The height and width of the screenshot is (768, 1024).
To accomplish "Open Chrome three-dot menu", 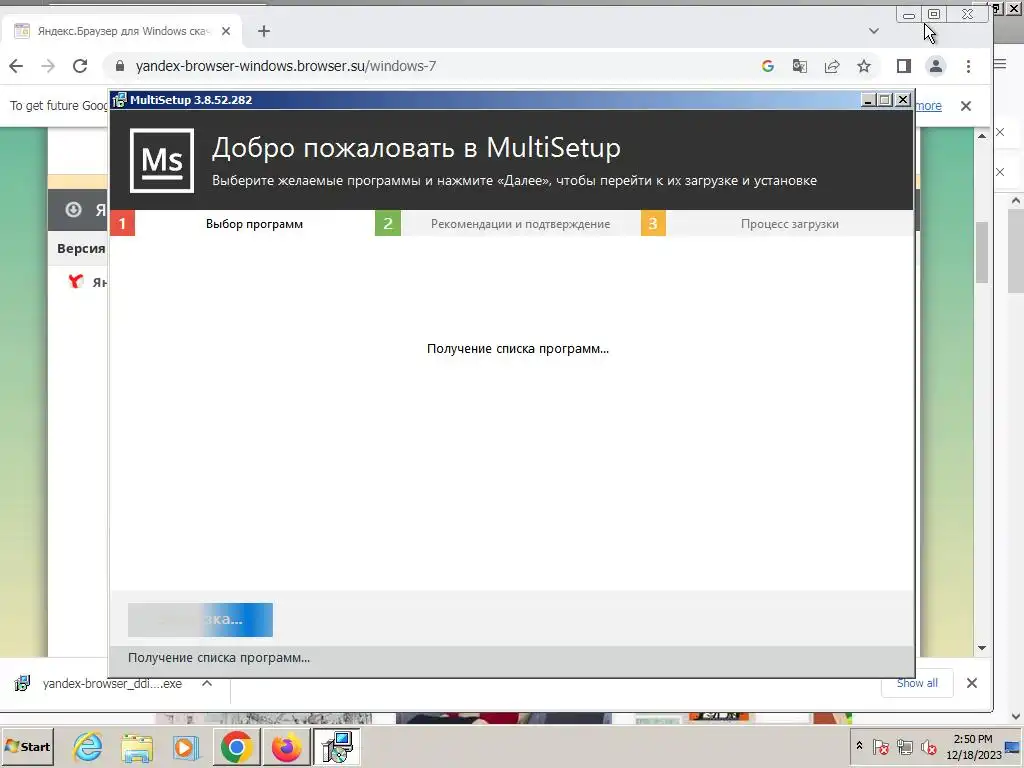I will point(968,66).
